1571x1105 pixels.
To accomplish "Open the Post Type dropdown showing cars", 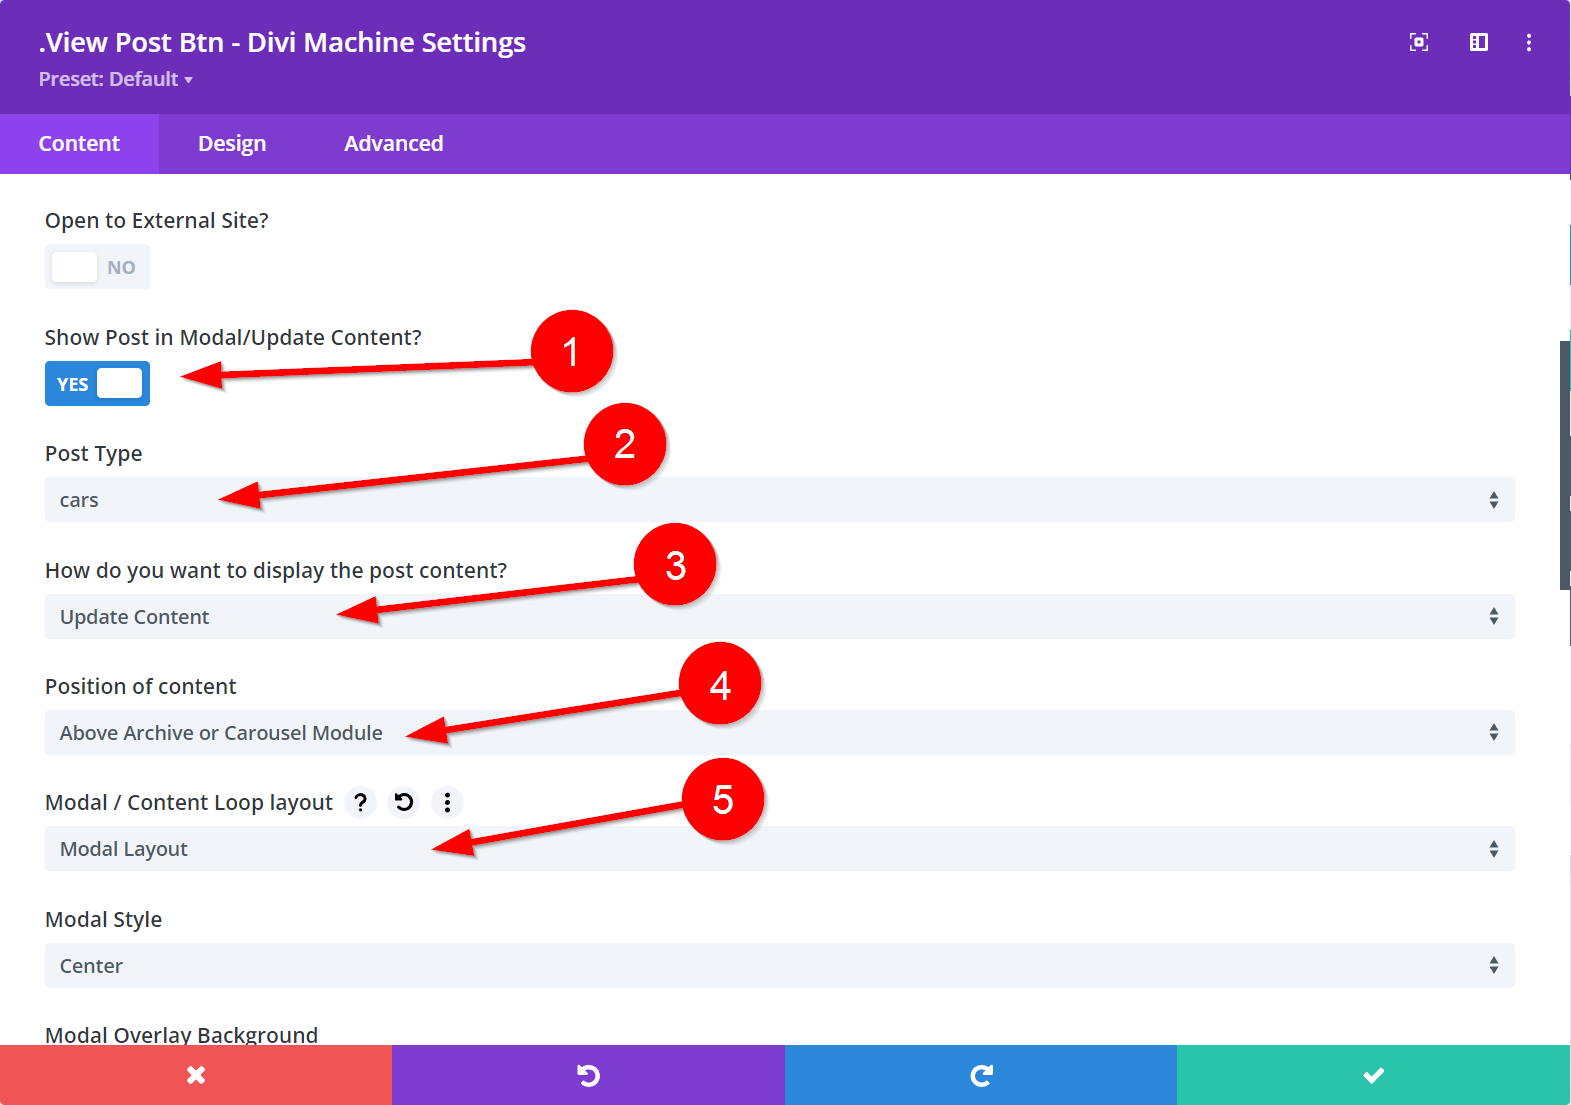I will (779, 500).
